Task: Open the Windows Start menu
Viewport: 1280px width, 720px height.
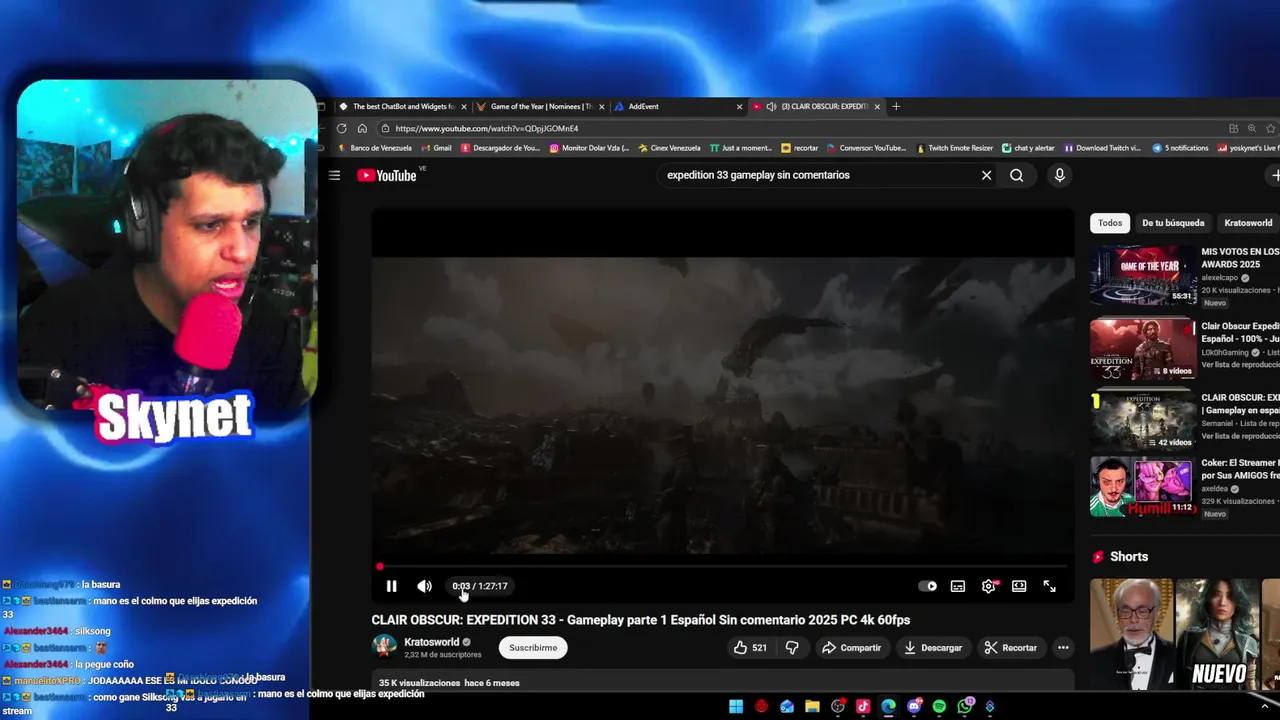Action: point(736,707)
